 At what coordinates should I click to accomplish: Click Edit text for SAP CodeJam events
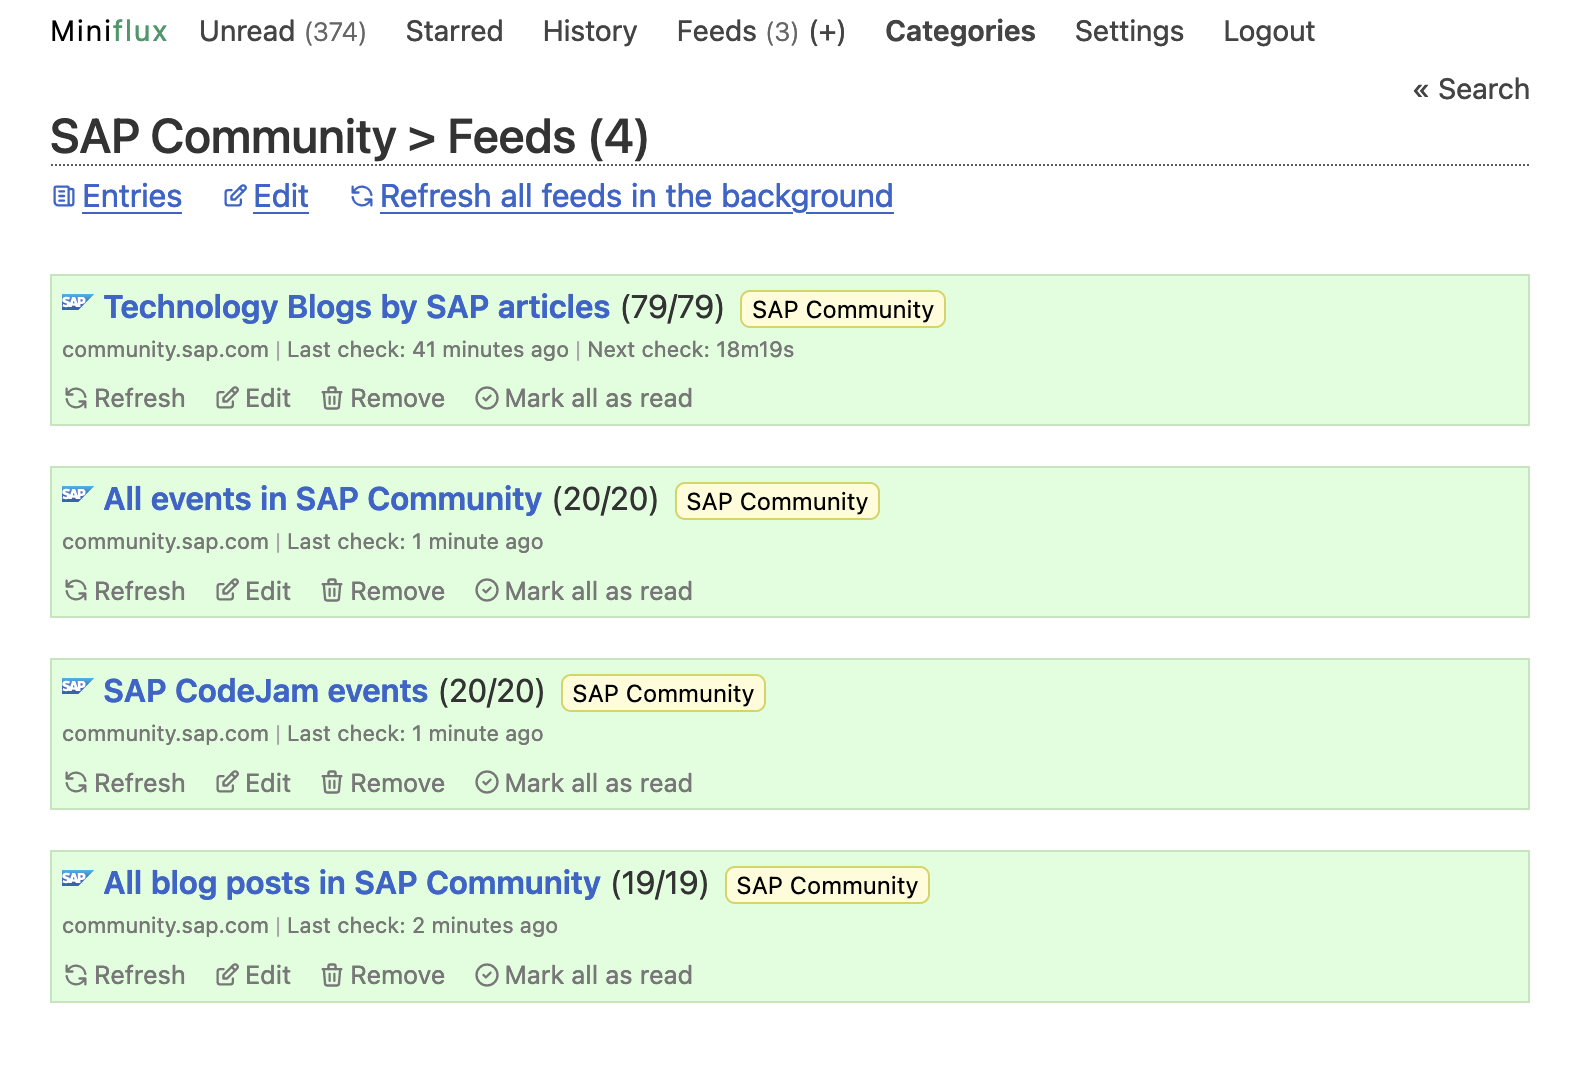click(x=268, y=783)
